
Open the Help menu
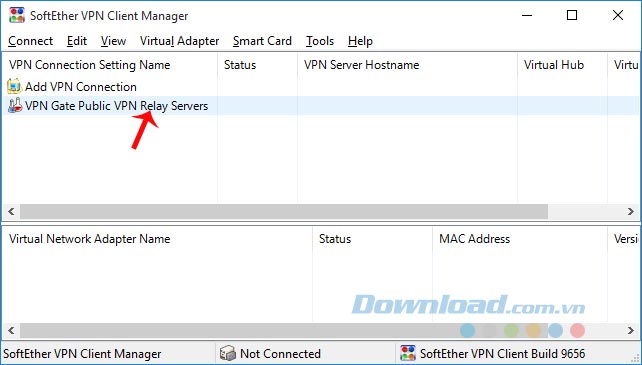360,41
